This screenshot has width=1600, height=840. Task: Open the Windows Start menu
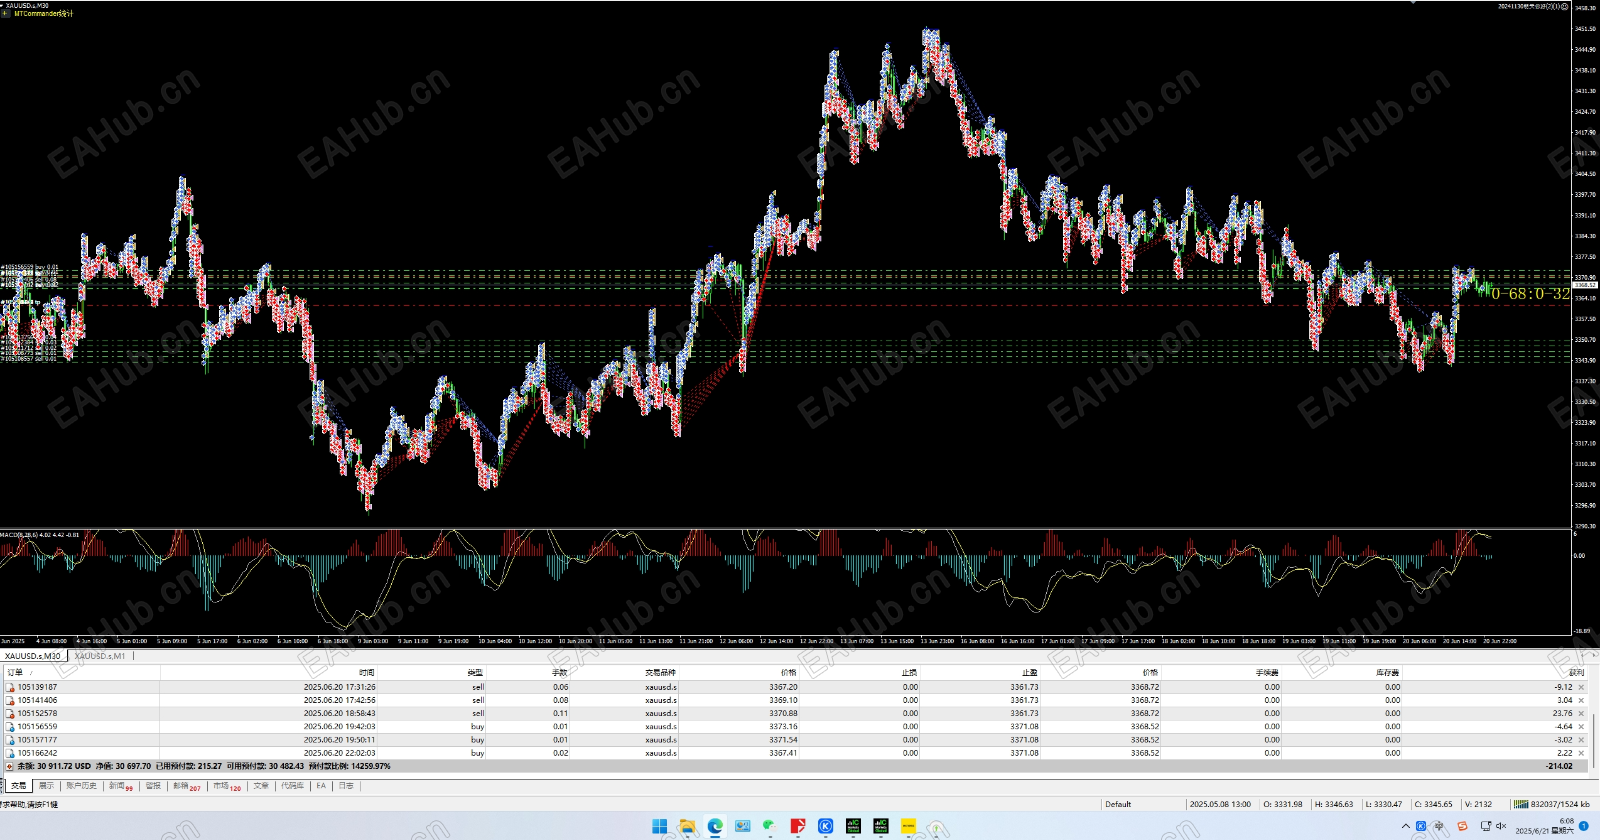660,826
